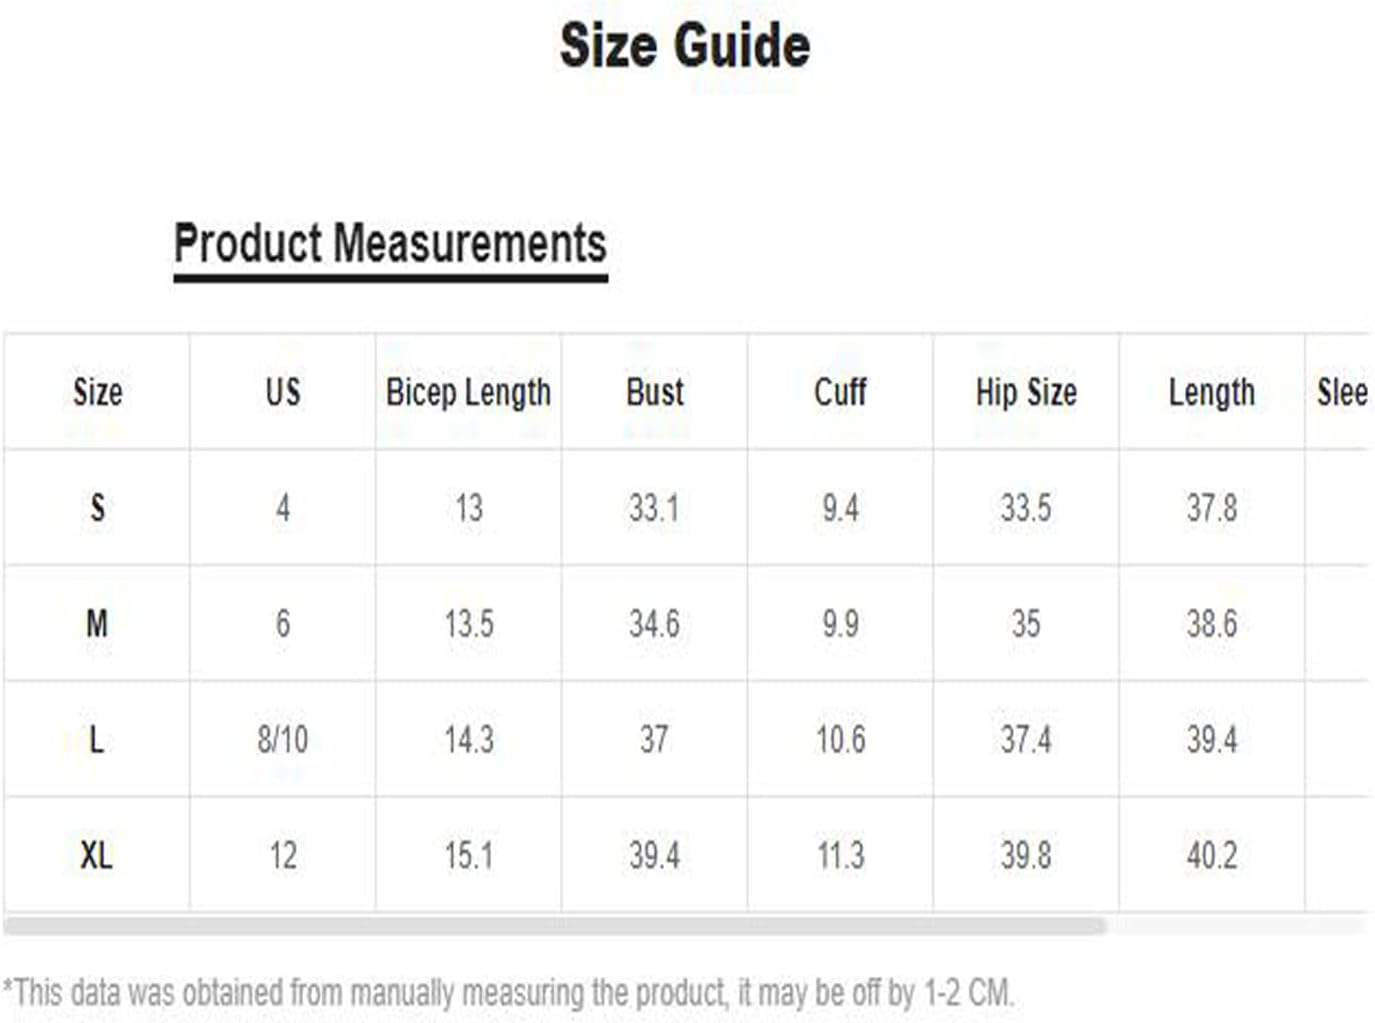Viewport: 1375px width, 1023px height.
Task: Click the 40.2 length value cell
Action: pos(1212,855)
